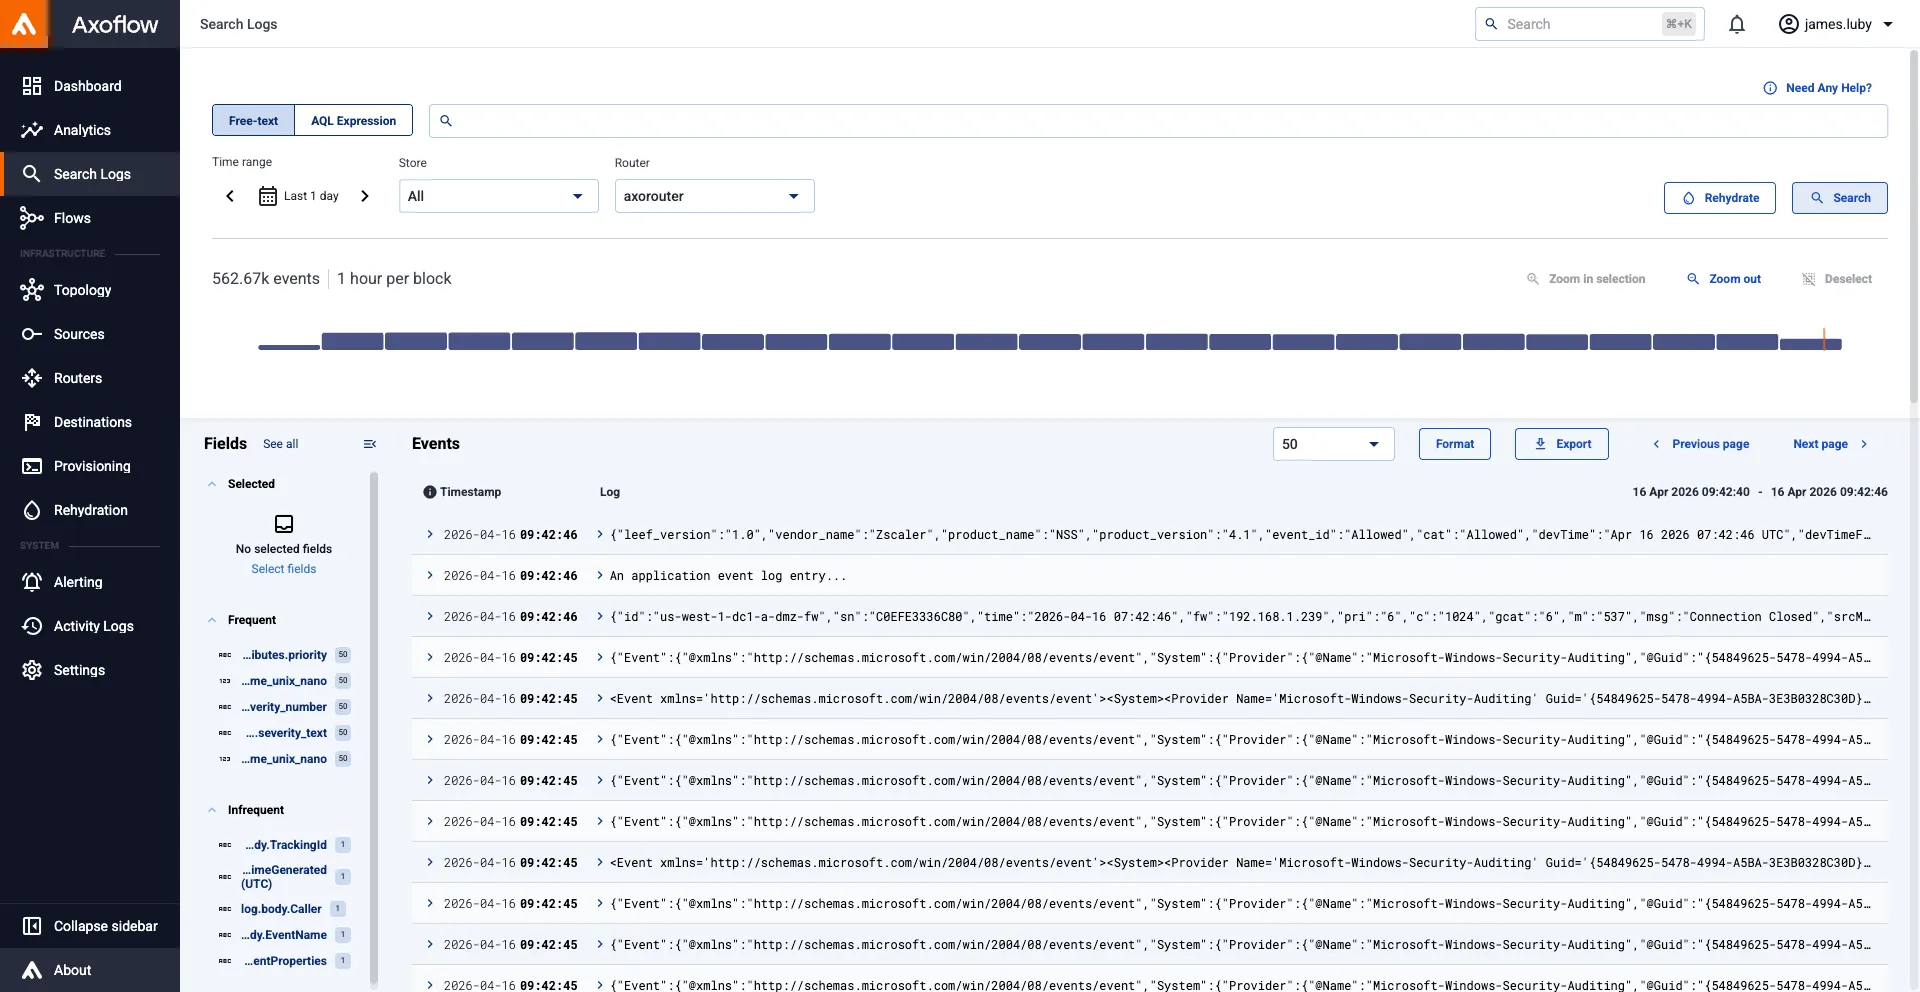Collapse the Infrequent fields section
This screenshot has height=992, width=1920.
coord(212,810)
